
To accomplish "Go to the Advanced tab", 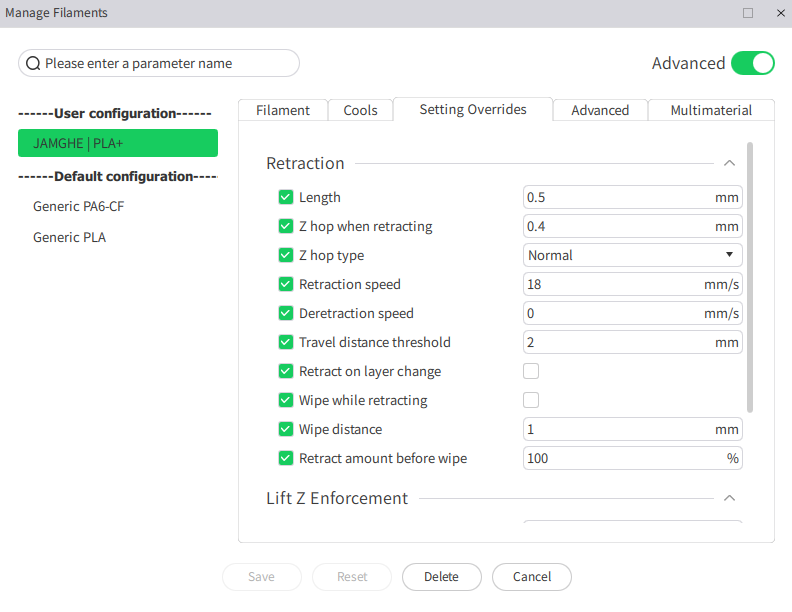I will pyautogui.click(x=600, y=110).
